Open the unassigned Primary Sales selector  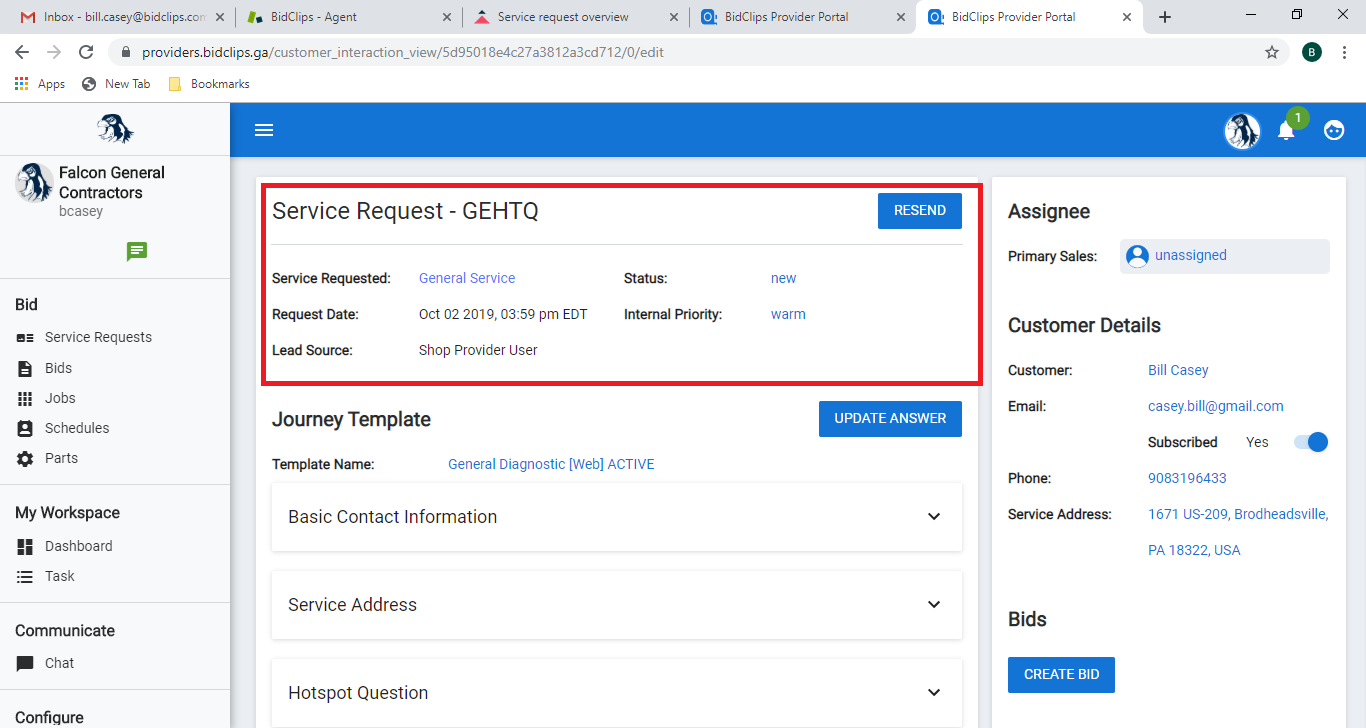(x=1225, y=256)
